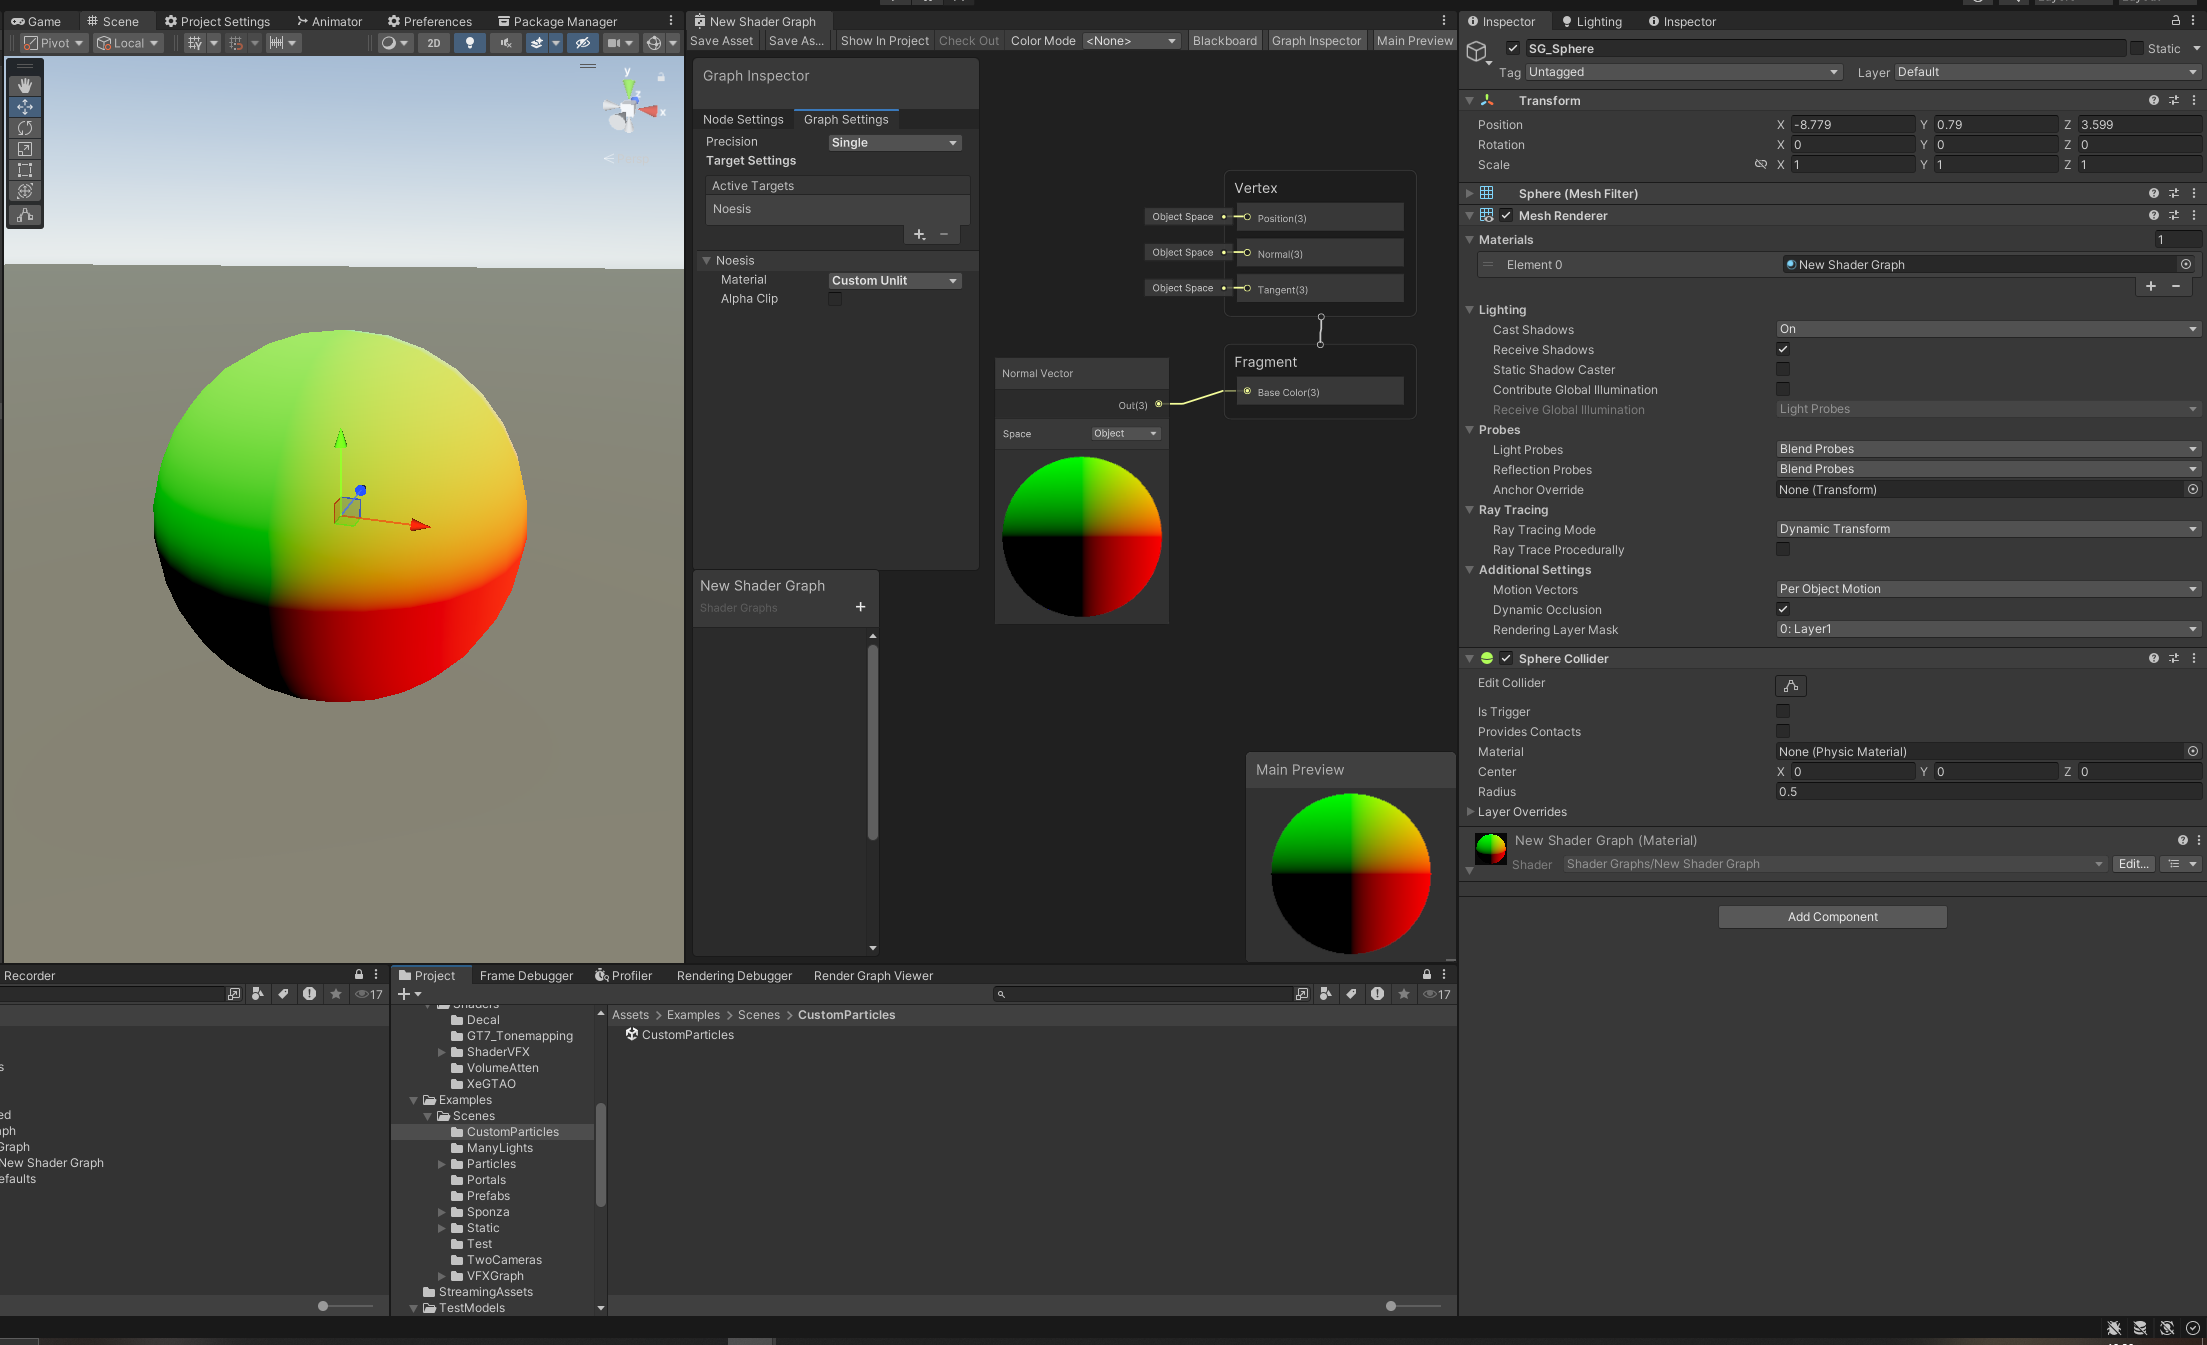Select the Transform tool
Viewport: 2207px width, 1345px height.
[x=25, y=191]
